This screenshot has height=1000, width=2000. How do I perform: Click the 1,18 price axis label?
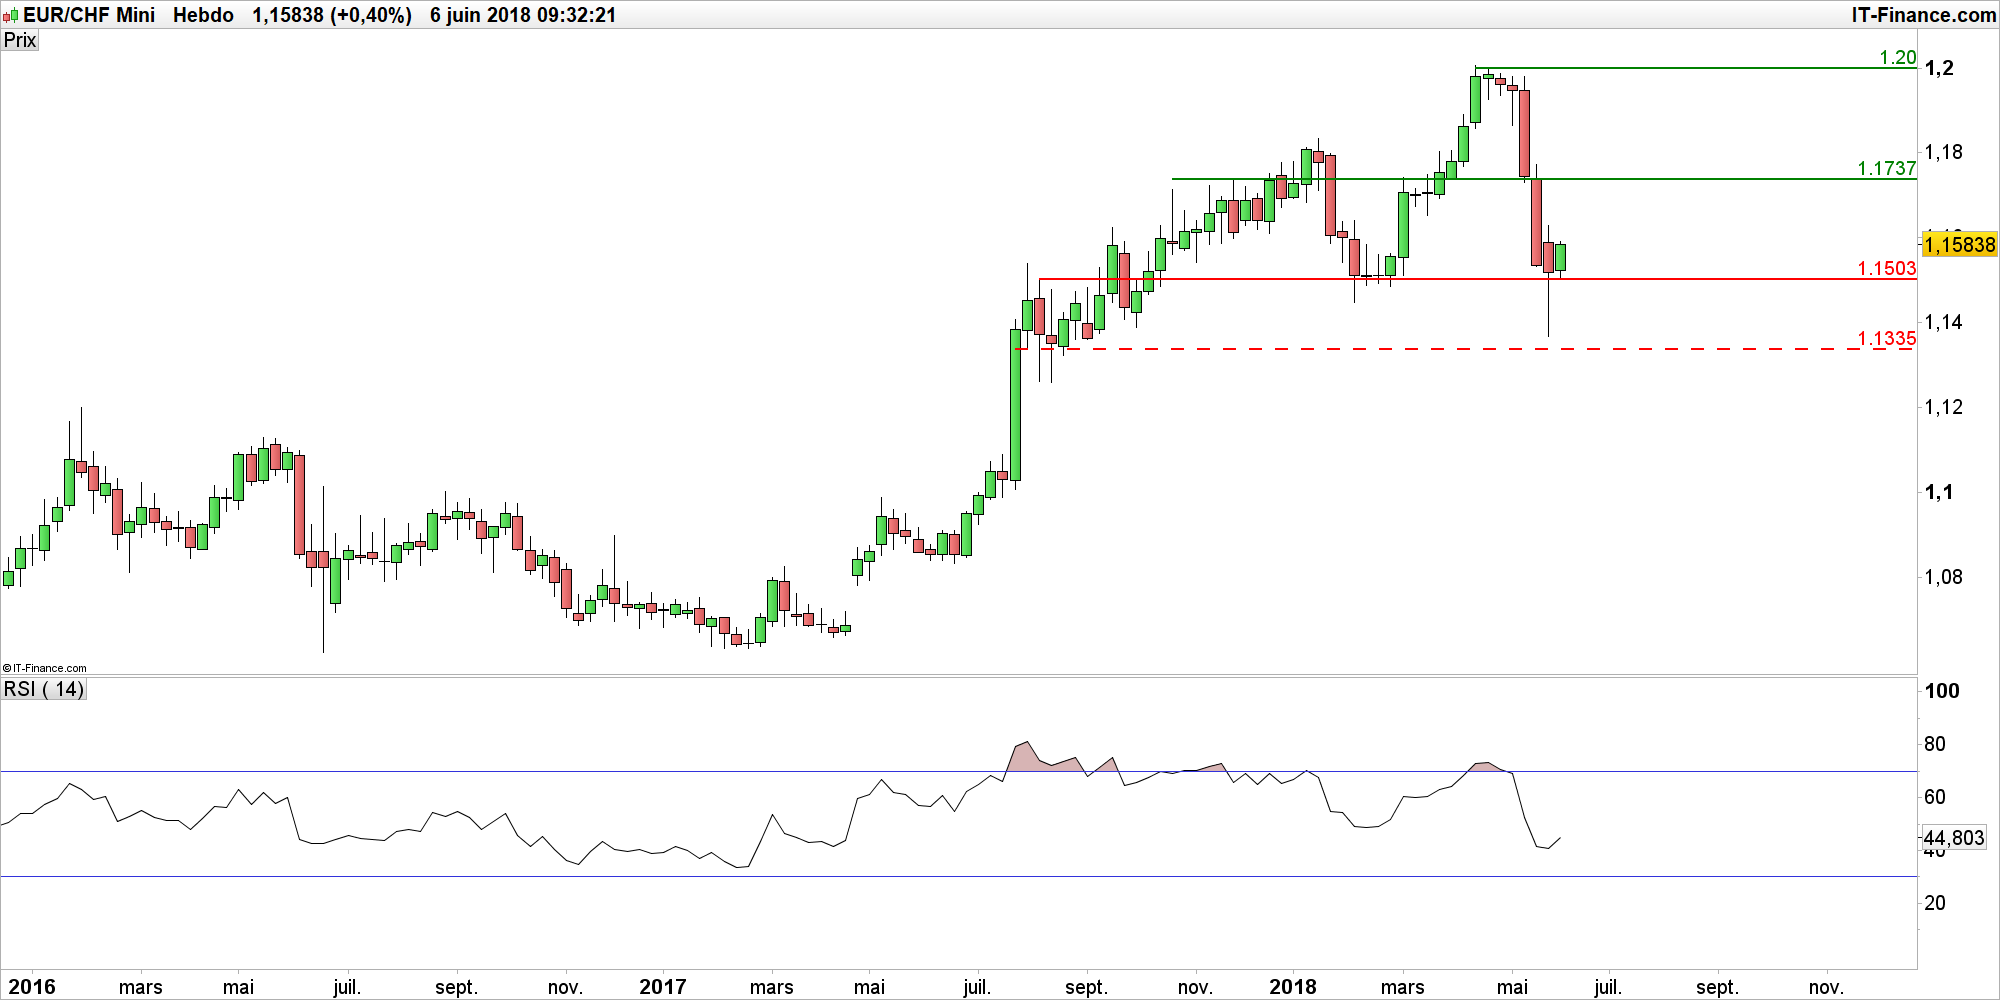point(1944,152)
